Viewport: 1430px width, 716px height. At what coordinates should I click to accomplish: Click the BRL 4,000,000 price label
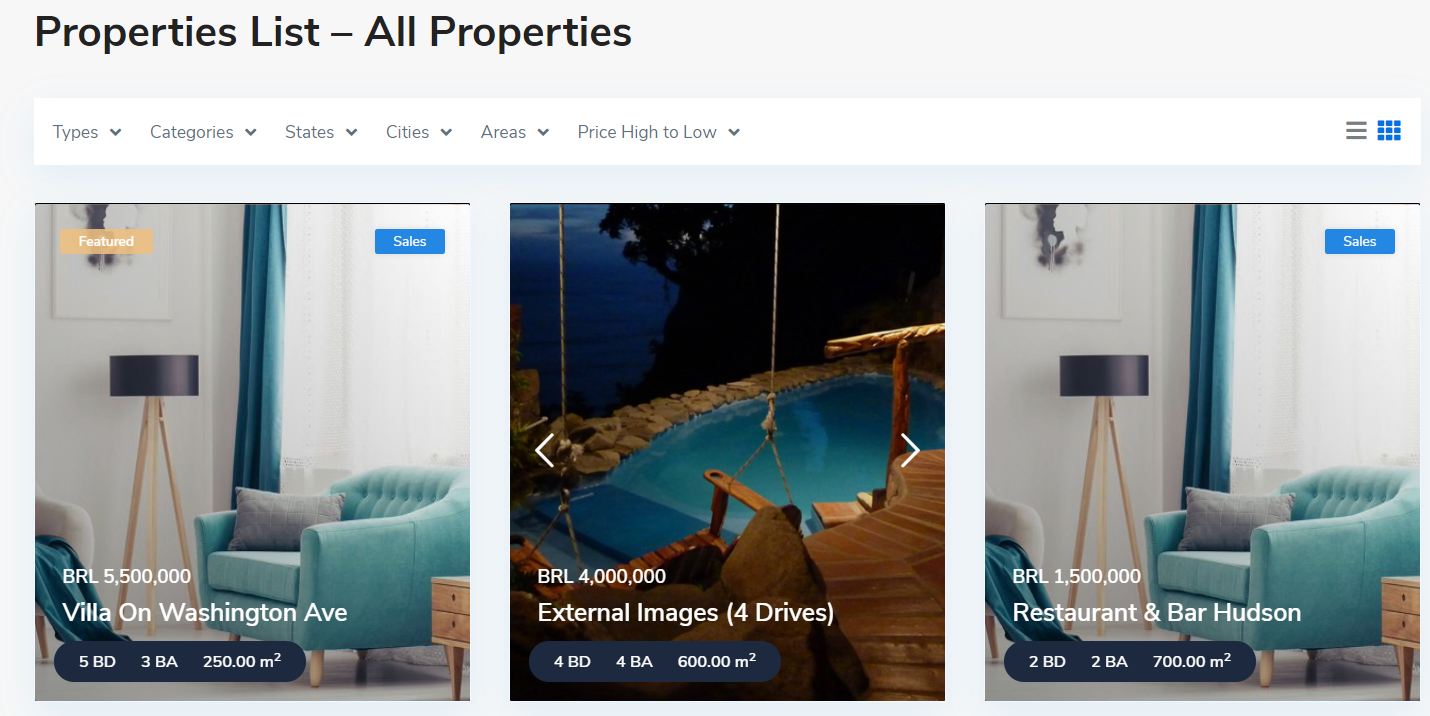(602, 576)
